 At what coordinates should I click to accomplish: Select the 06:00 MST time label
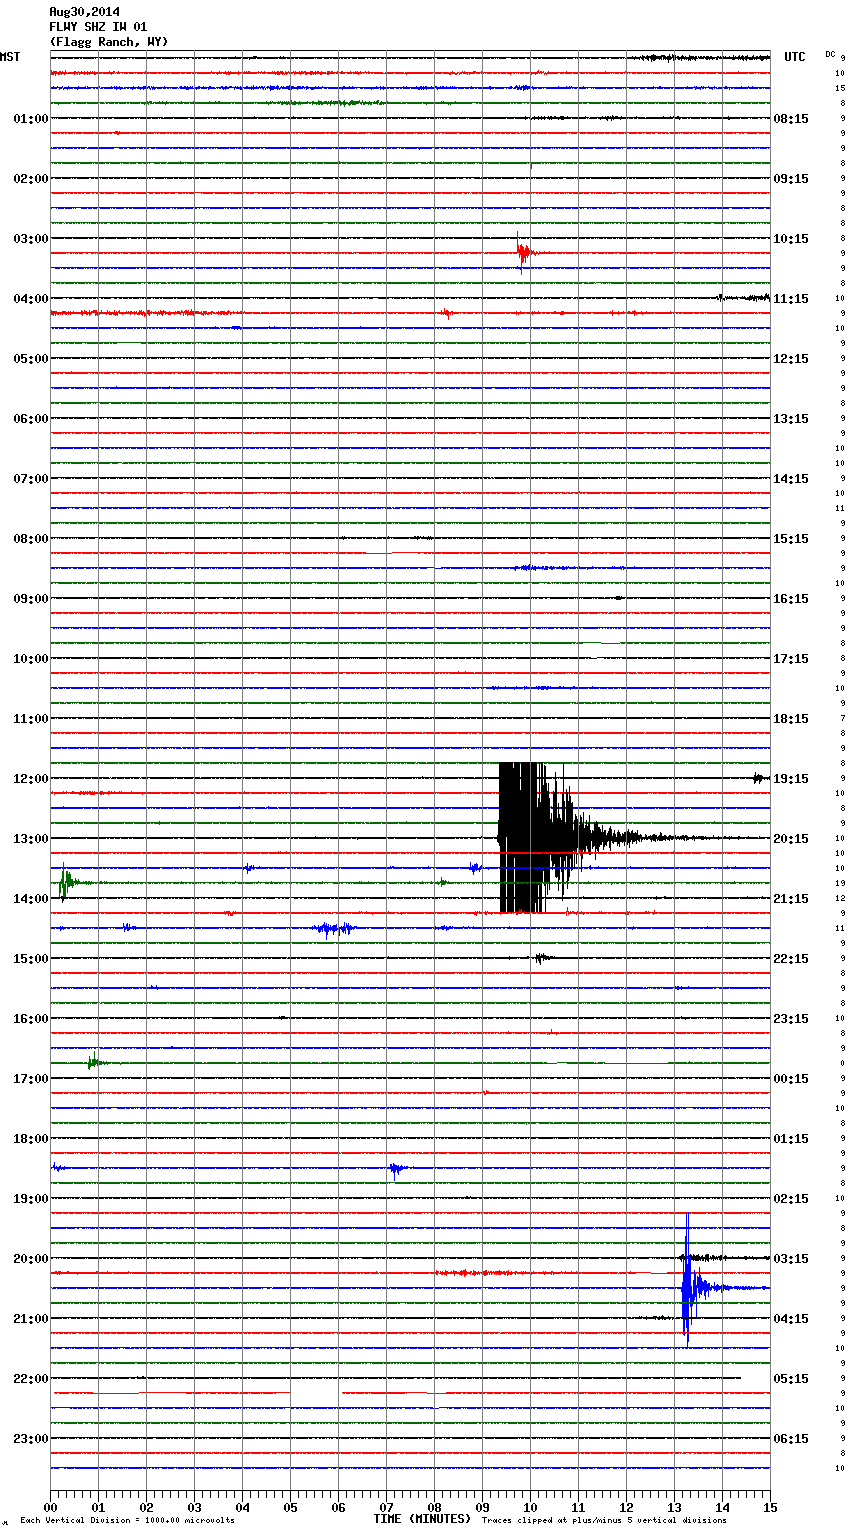[x=31, y=419]
